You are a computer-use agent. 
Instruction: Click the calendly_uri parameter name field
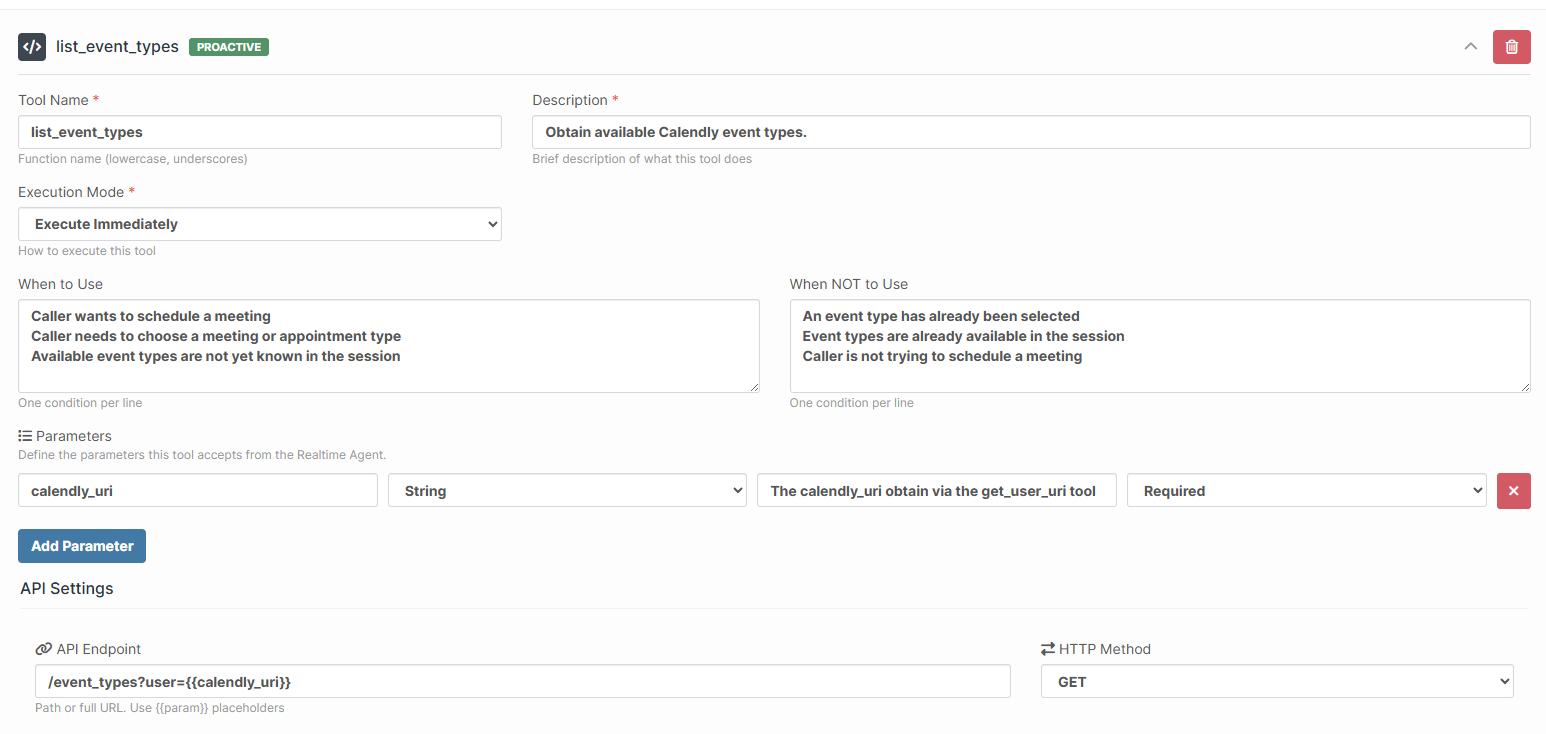coord(197,491)
